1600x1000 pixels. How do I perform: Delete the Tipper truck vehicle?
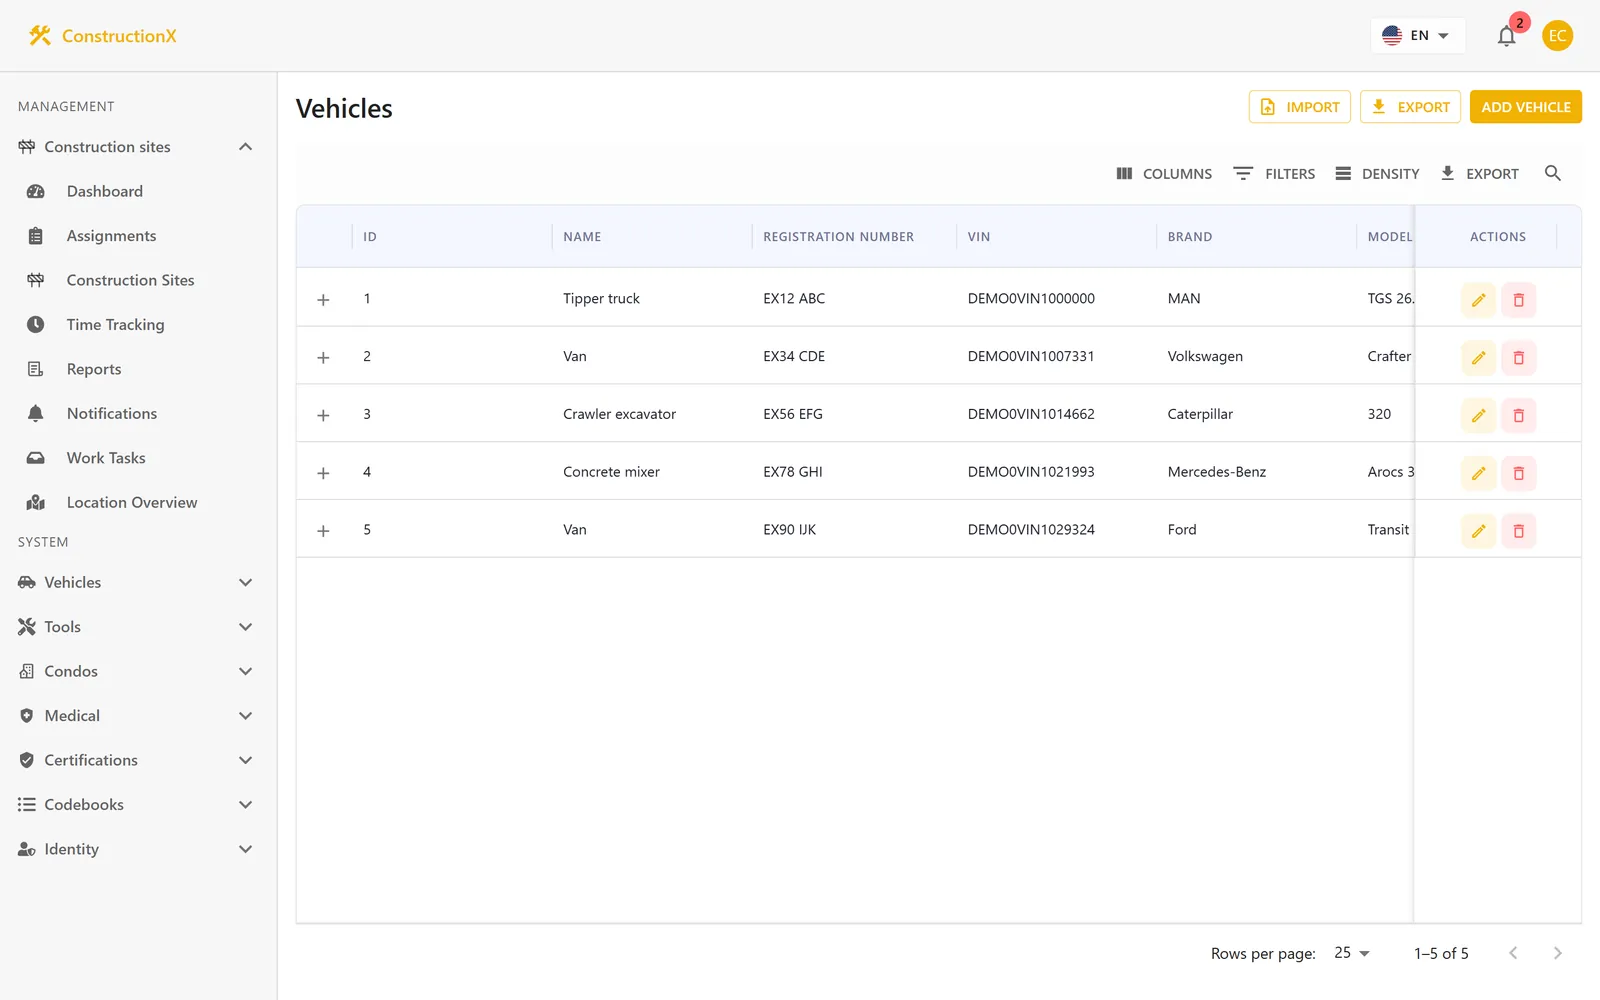(x=1518, y=300)
